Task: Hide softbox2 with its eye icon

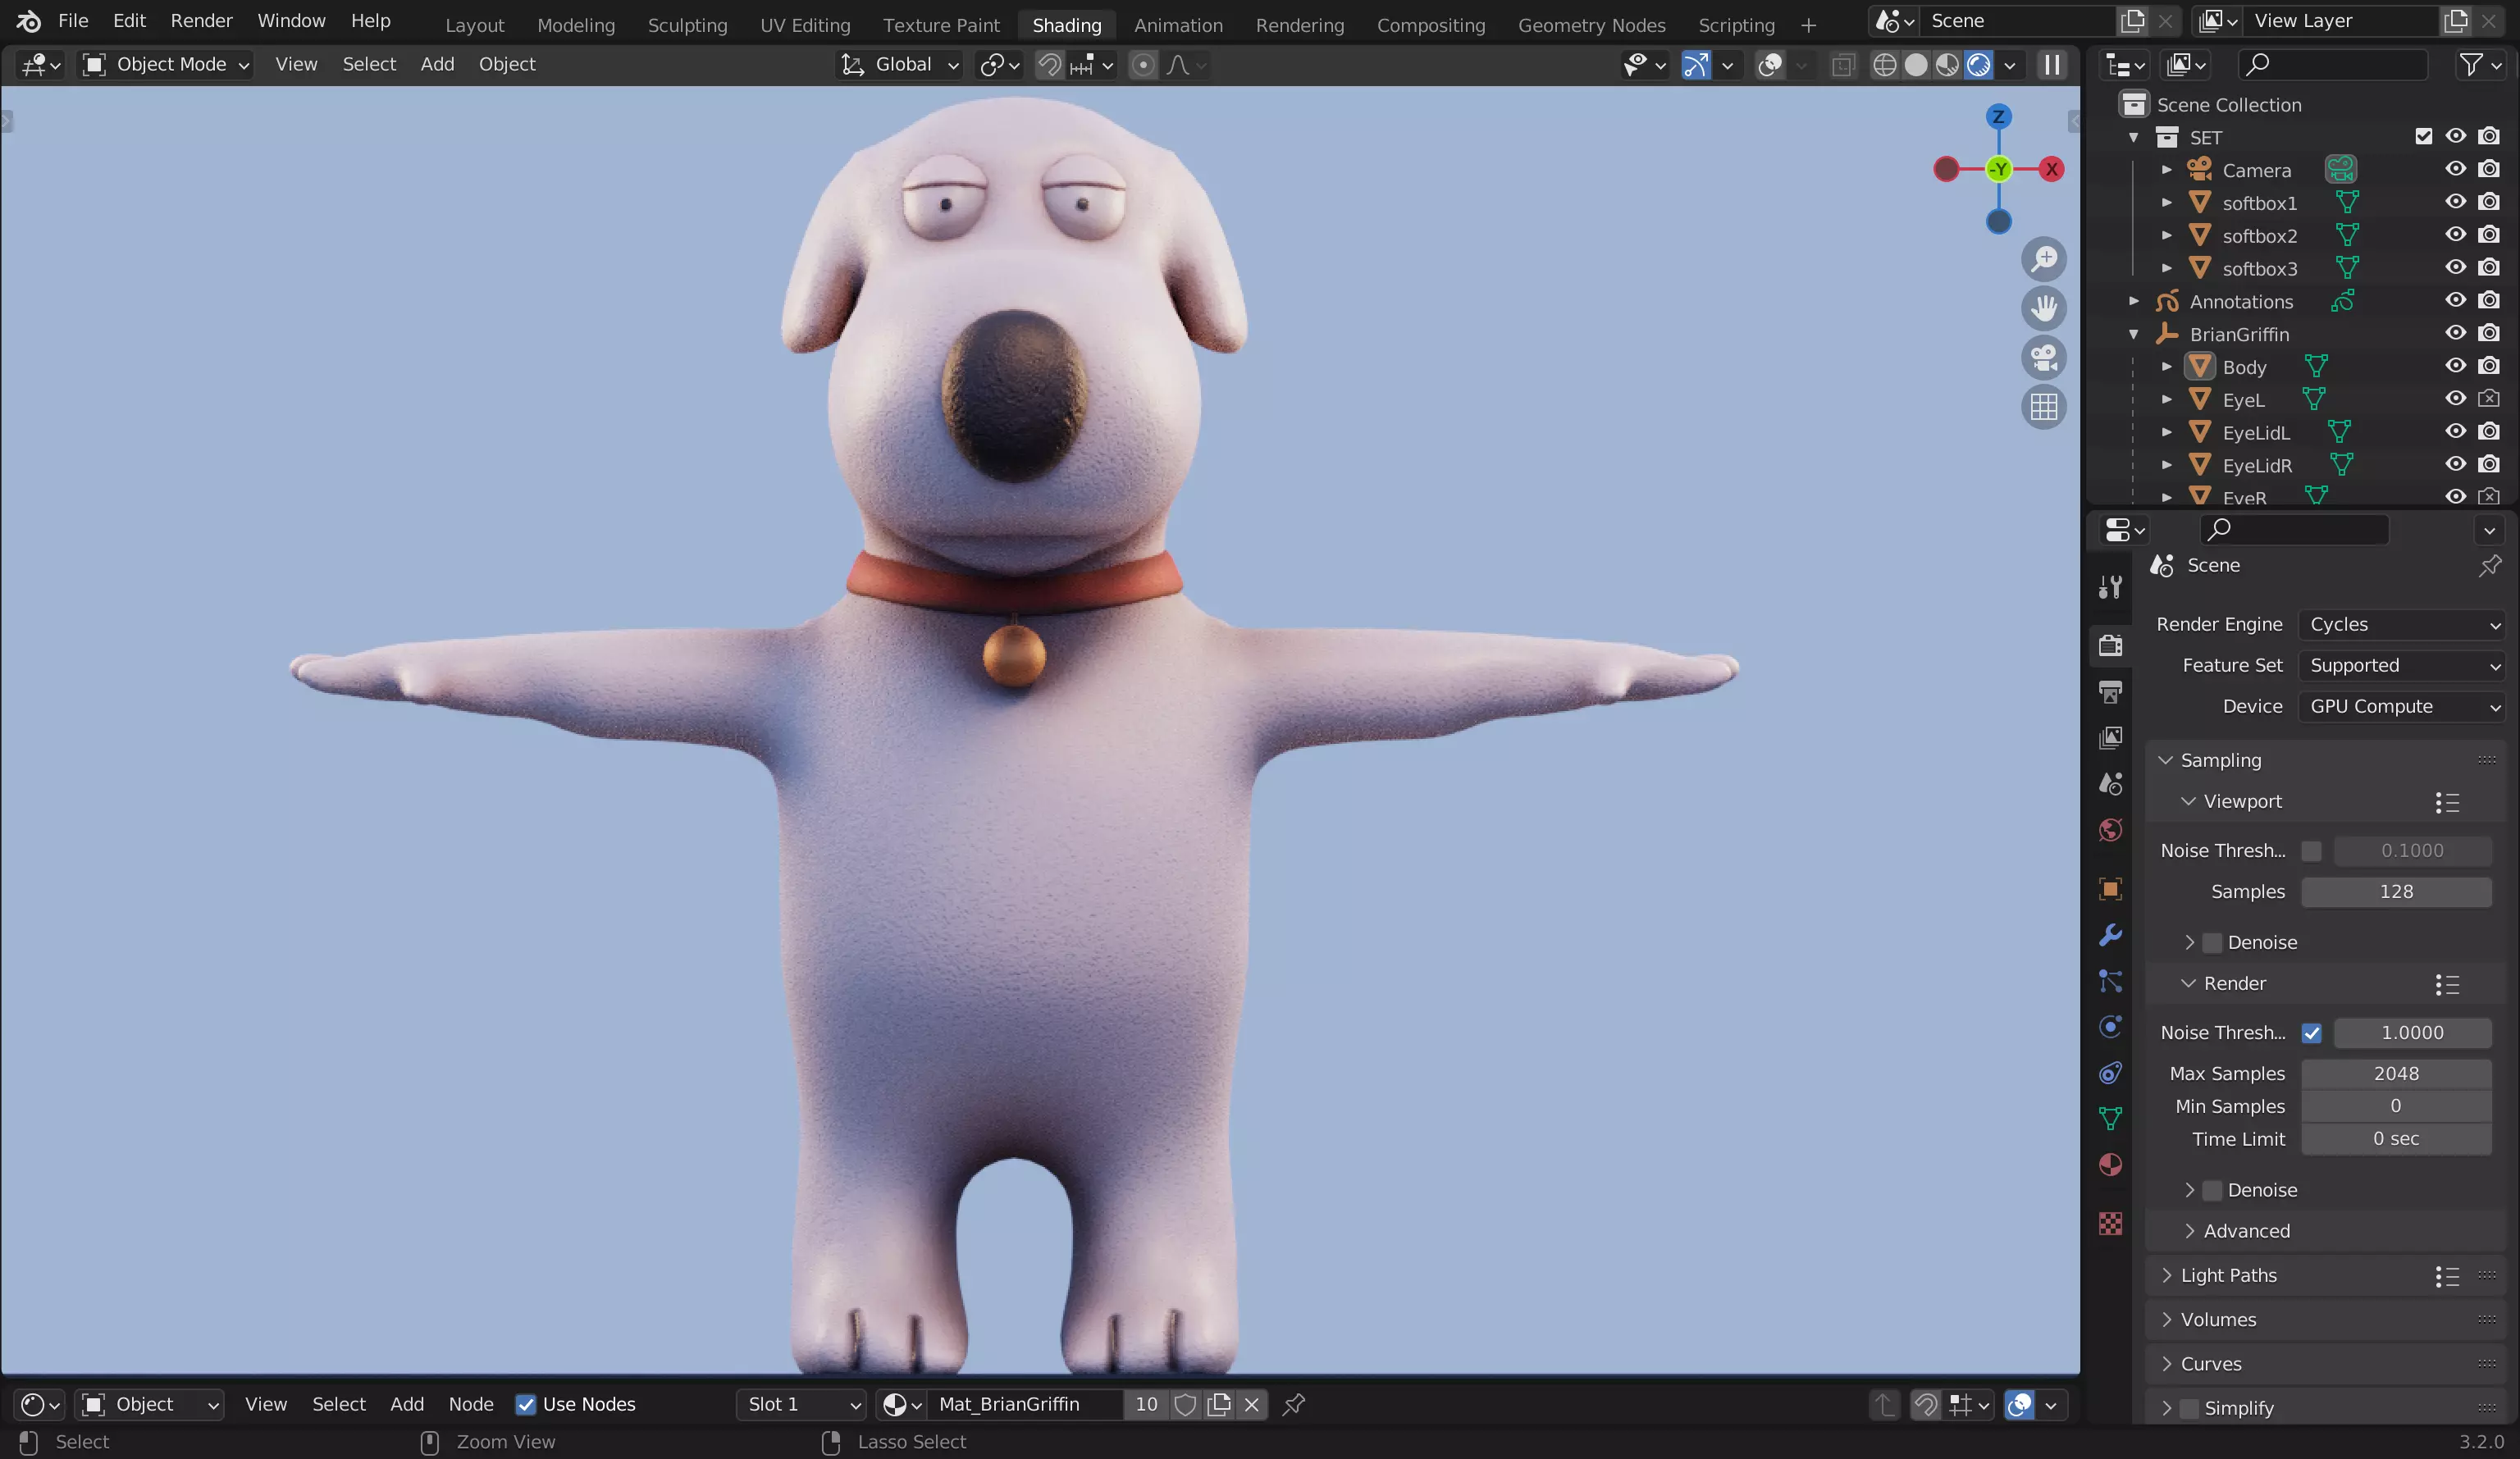Action: (2455, 235)
